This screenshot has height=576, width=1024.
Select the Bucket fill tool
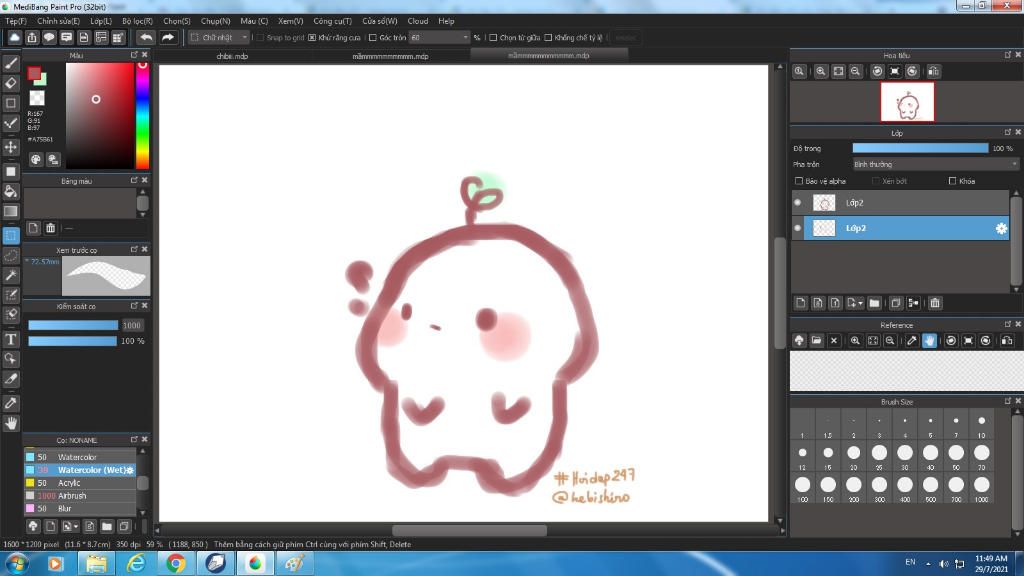click(11, 191)
